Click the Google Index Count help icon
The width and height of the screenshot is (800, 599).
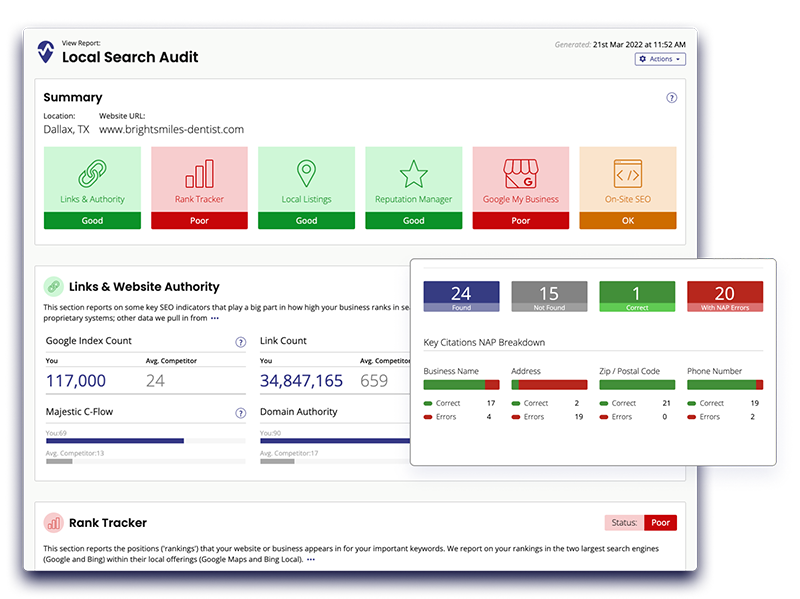click(240, 342)
